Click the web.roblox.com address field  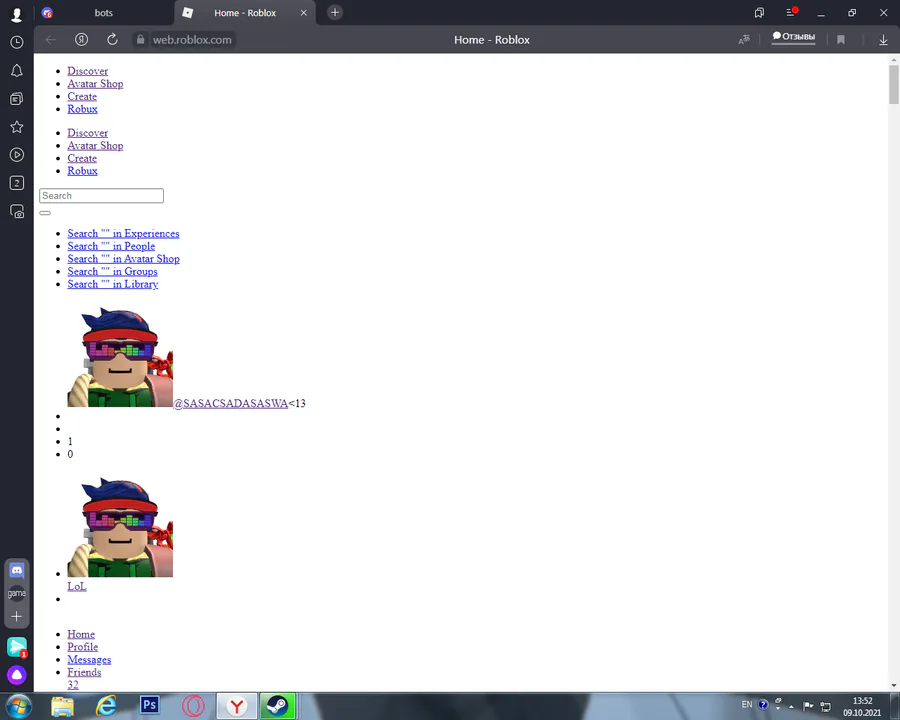(x=192, y=40)
